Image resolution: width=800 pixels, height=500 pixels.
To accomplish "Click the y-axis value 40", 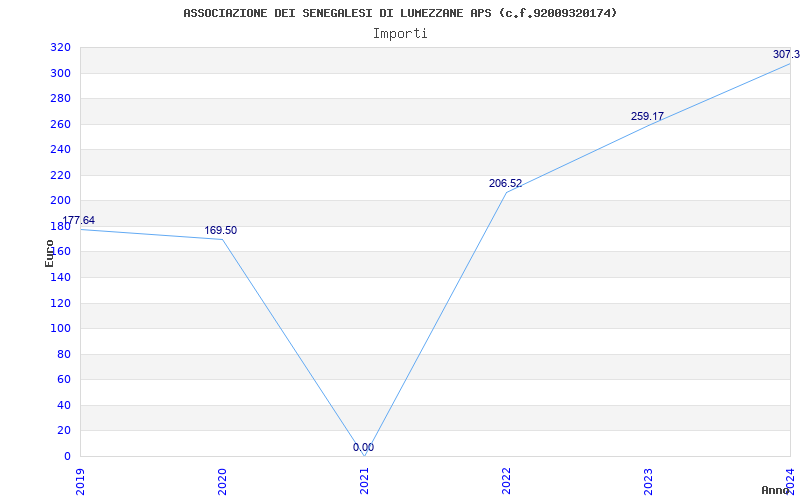I will pyautogui.click(x=64, y=405).
